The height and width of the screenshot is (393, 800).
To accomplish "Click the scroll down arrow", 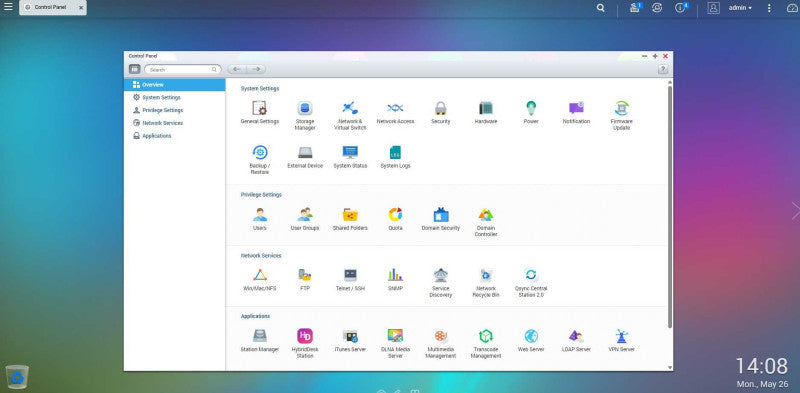I will point(670,367).
